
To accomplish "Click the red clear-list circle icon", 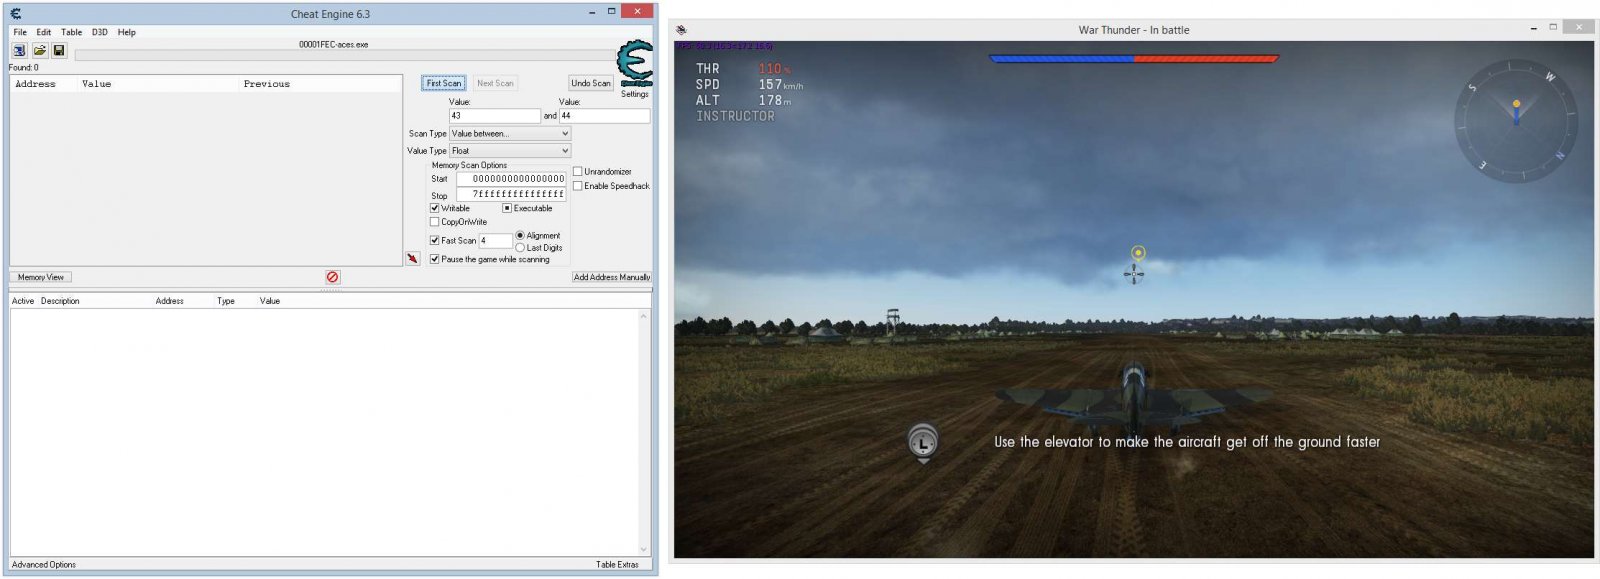I will [x=333, y=277].
